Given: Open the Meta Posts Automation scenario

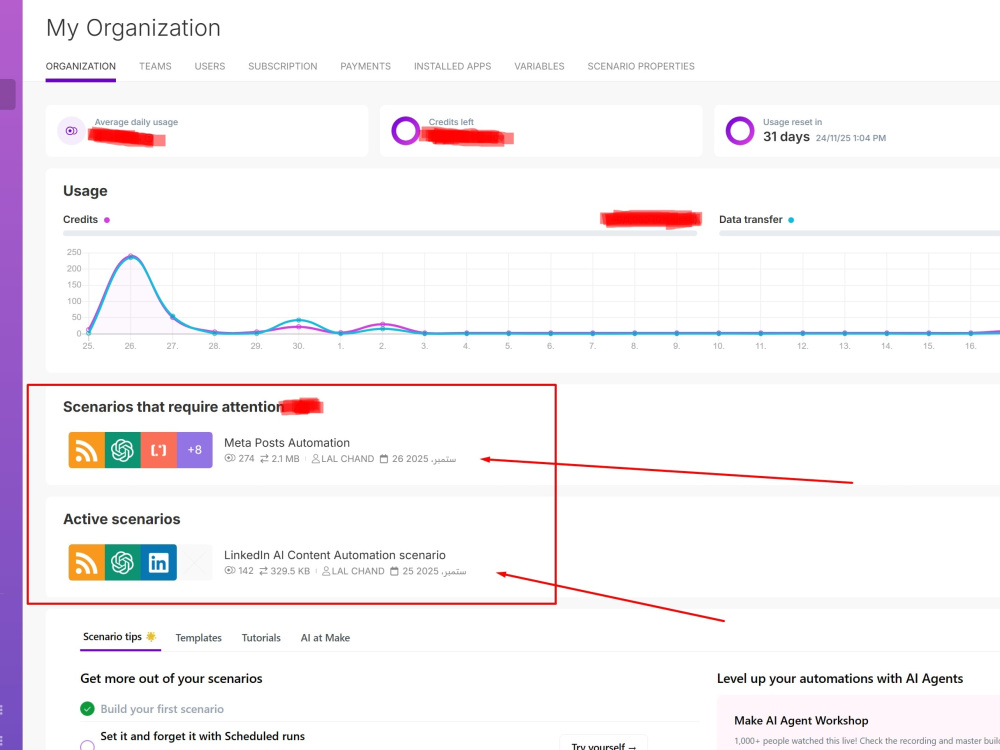Looking at the screenshot, I should (x=287, y=443).
